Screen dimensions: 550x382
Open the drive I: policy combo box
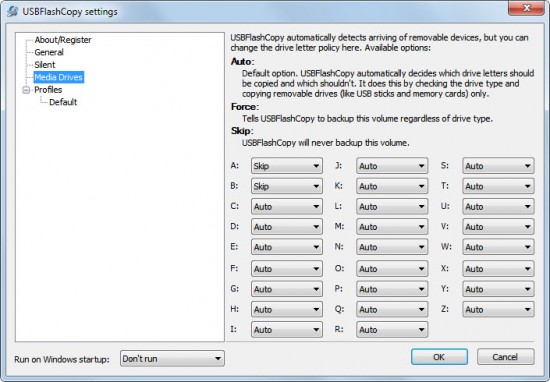(287, 329)
